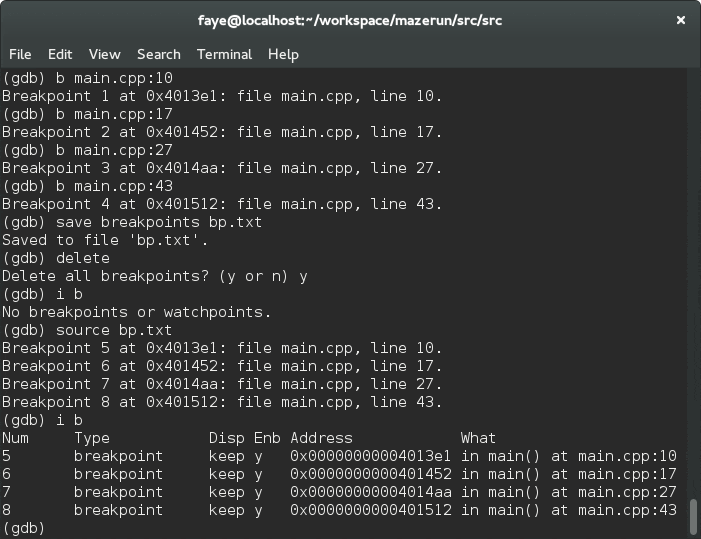
Task: Open the View menu
Action: (105, 55)
